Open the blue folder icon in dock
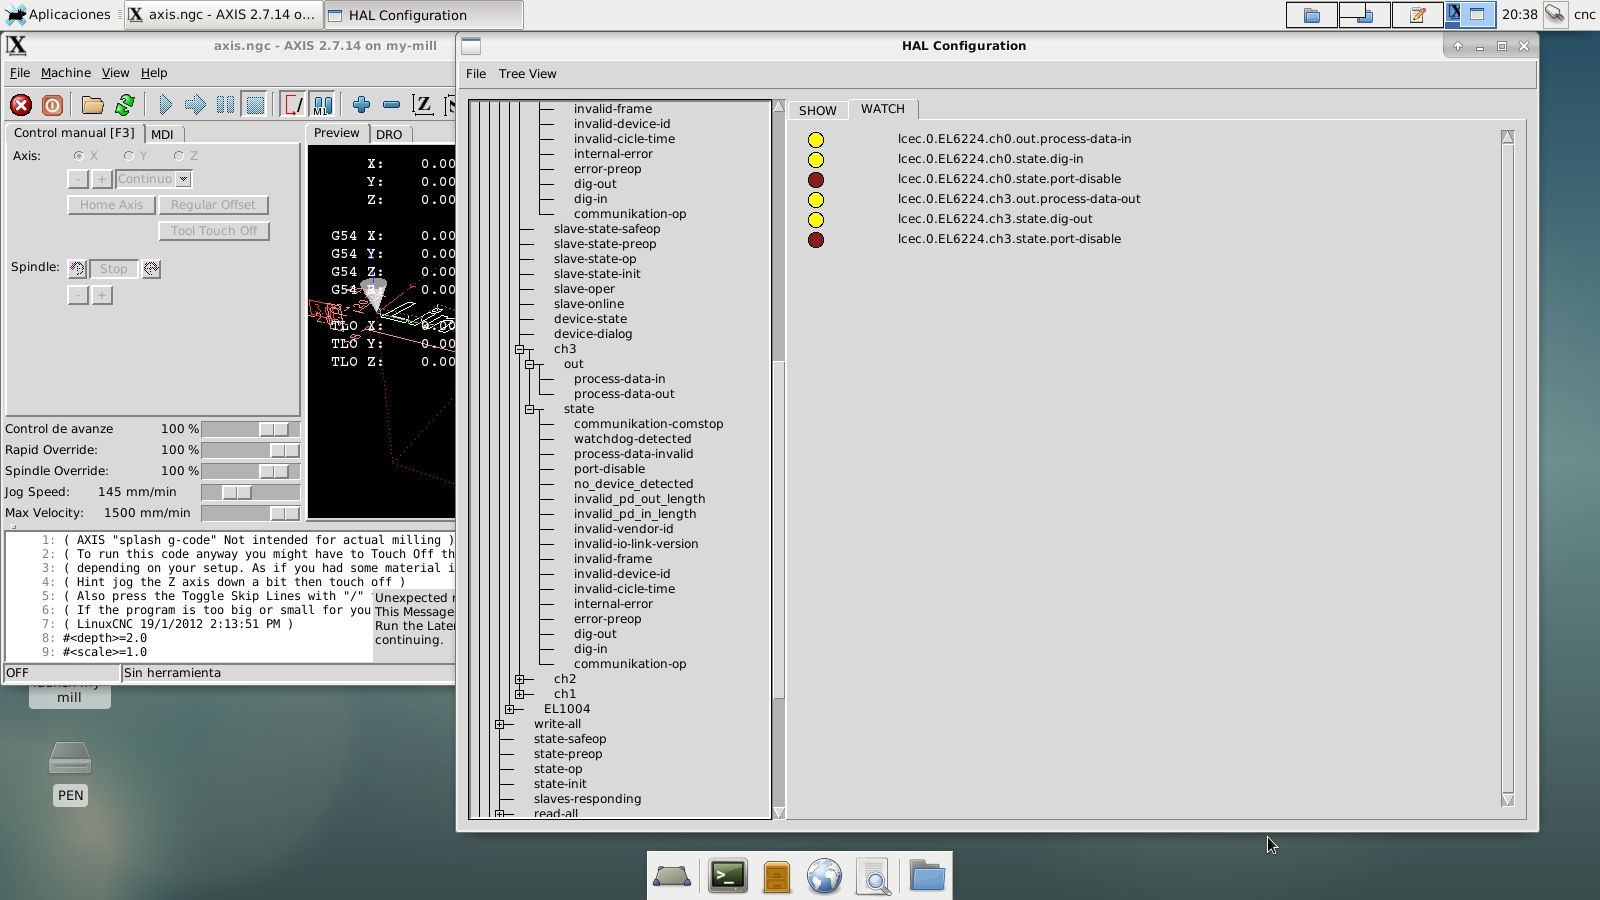Screen dimensions: 1600x900 [x=927, y=876]
